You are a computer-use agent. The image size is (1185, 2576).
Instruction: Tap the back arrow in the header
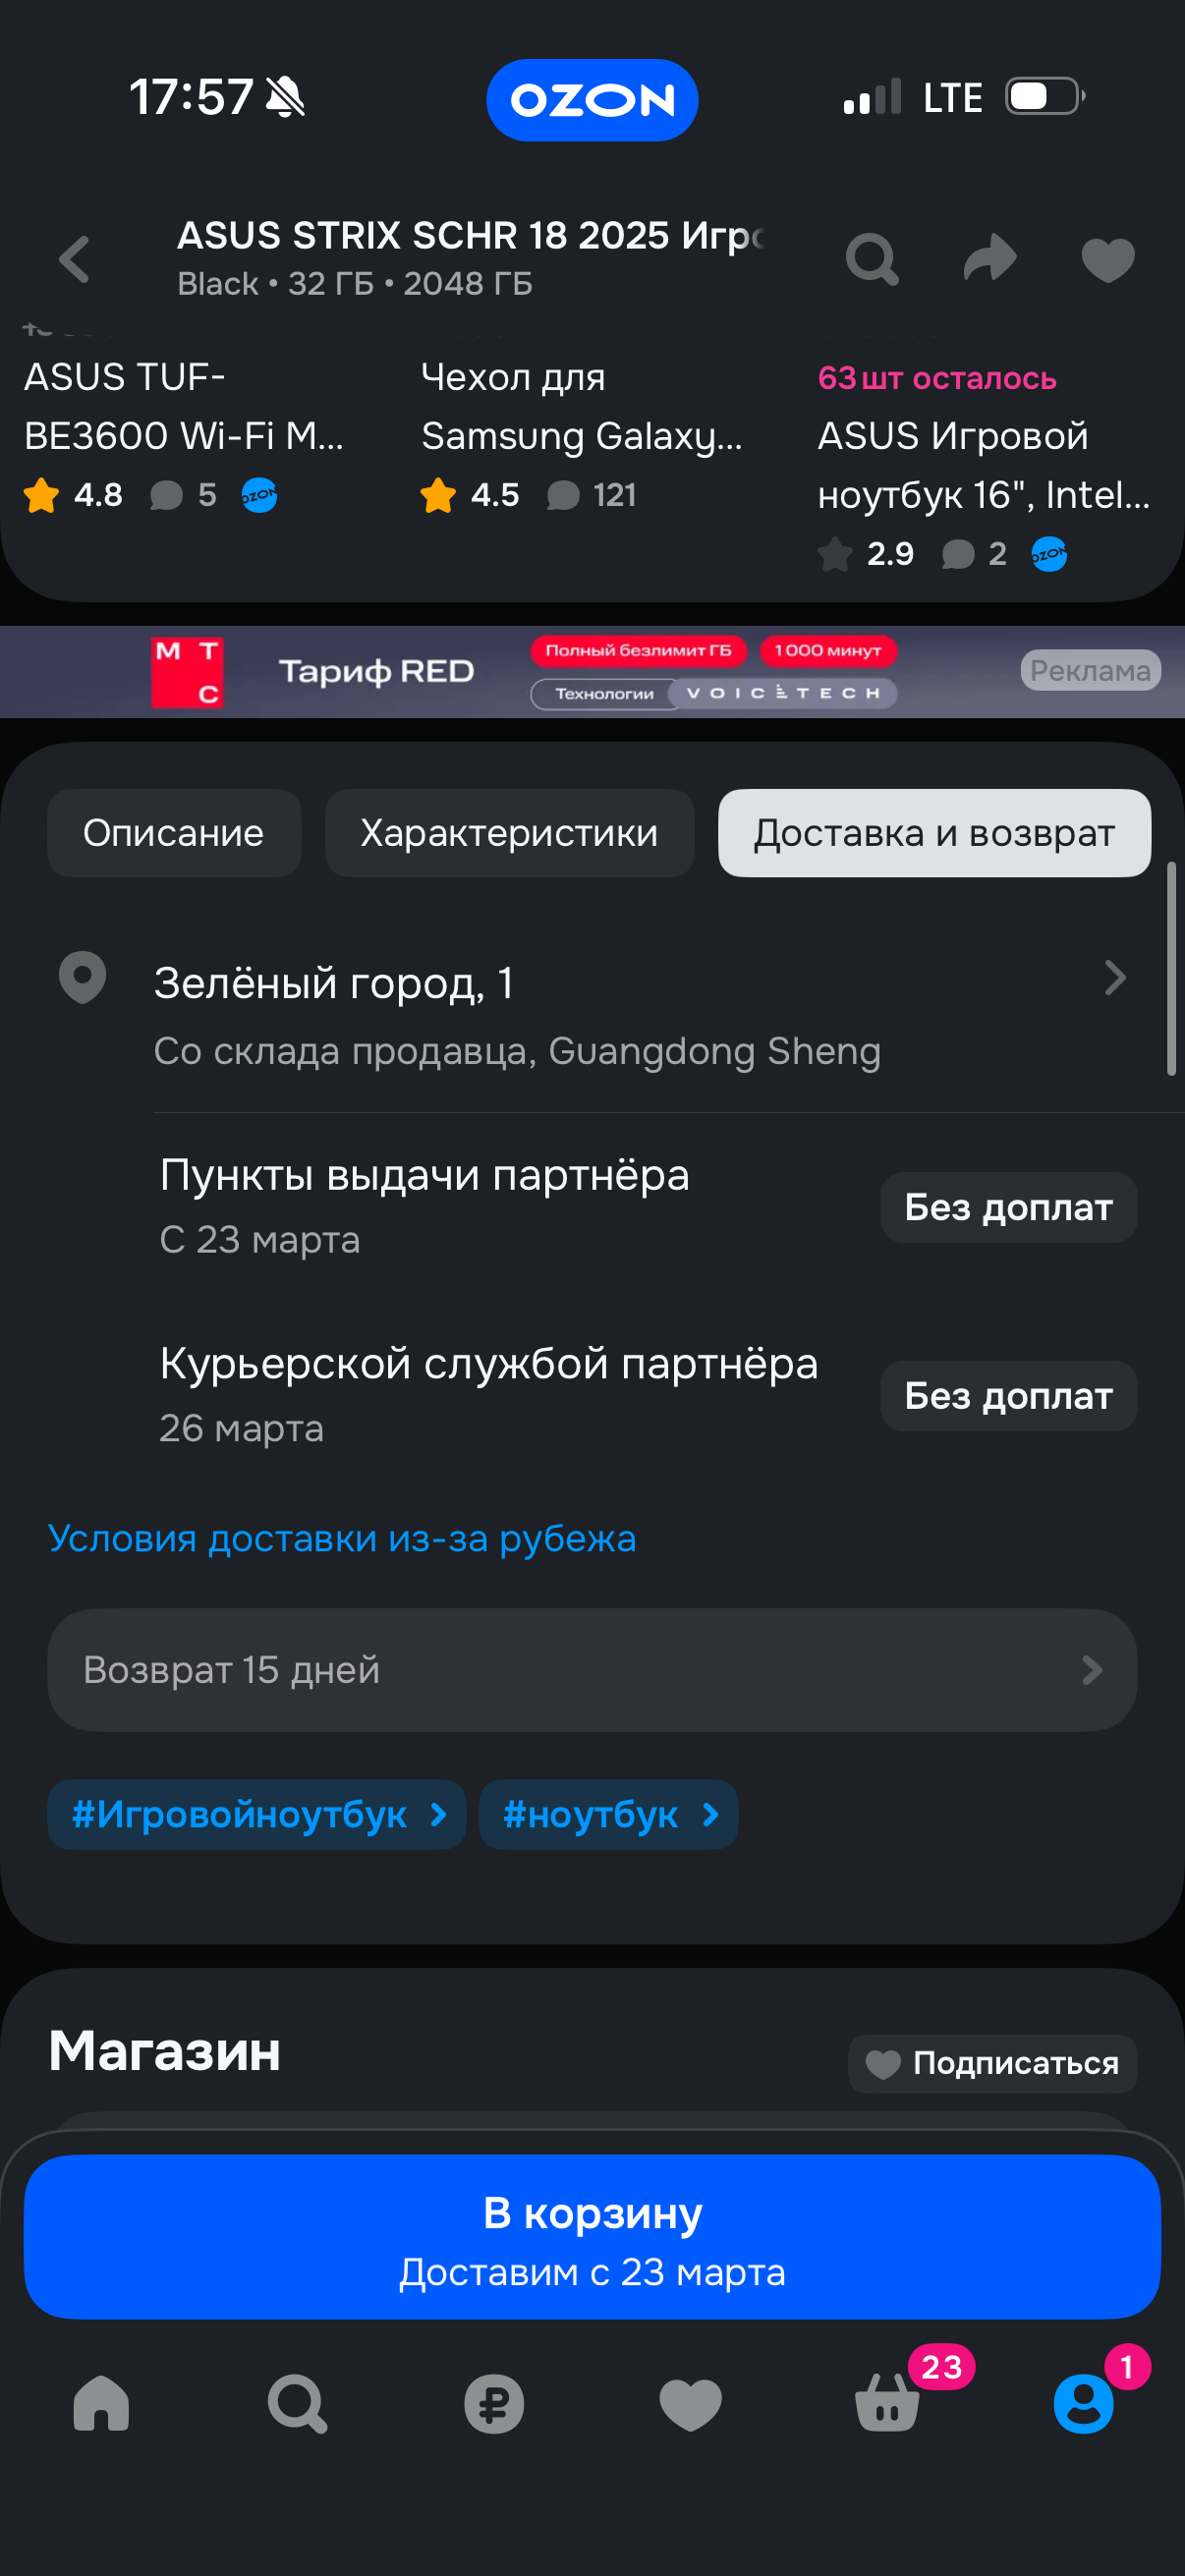pos(75,261)
